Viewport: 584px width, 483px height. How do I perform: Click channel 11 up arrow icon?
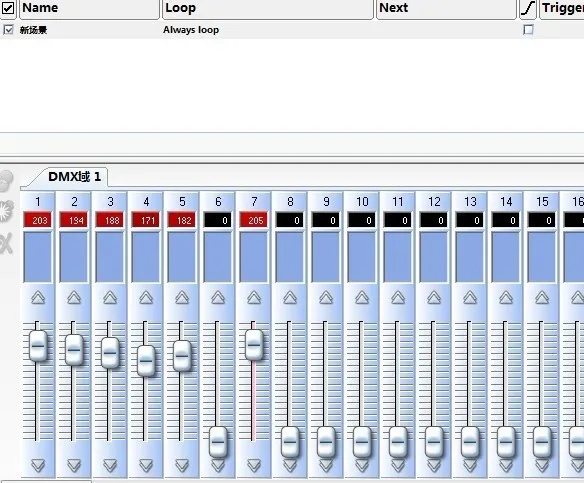398,298
